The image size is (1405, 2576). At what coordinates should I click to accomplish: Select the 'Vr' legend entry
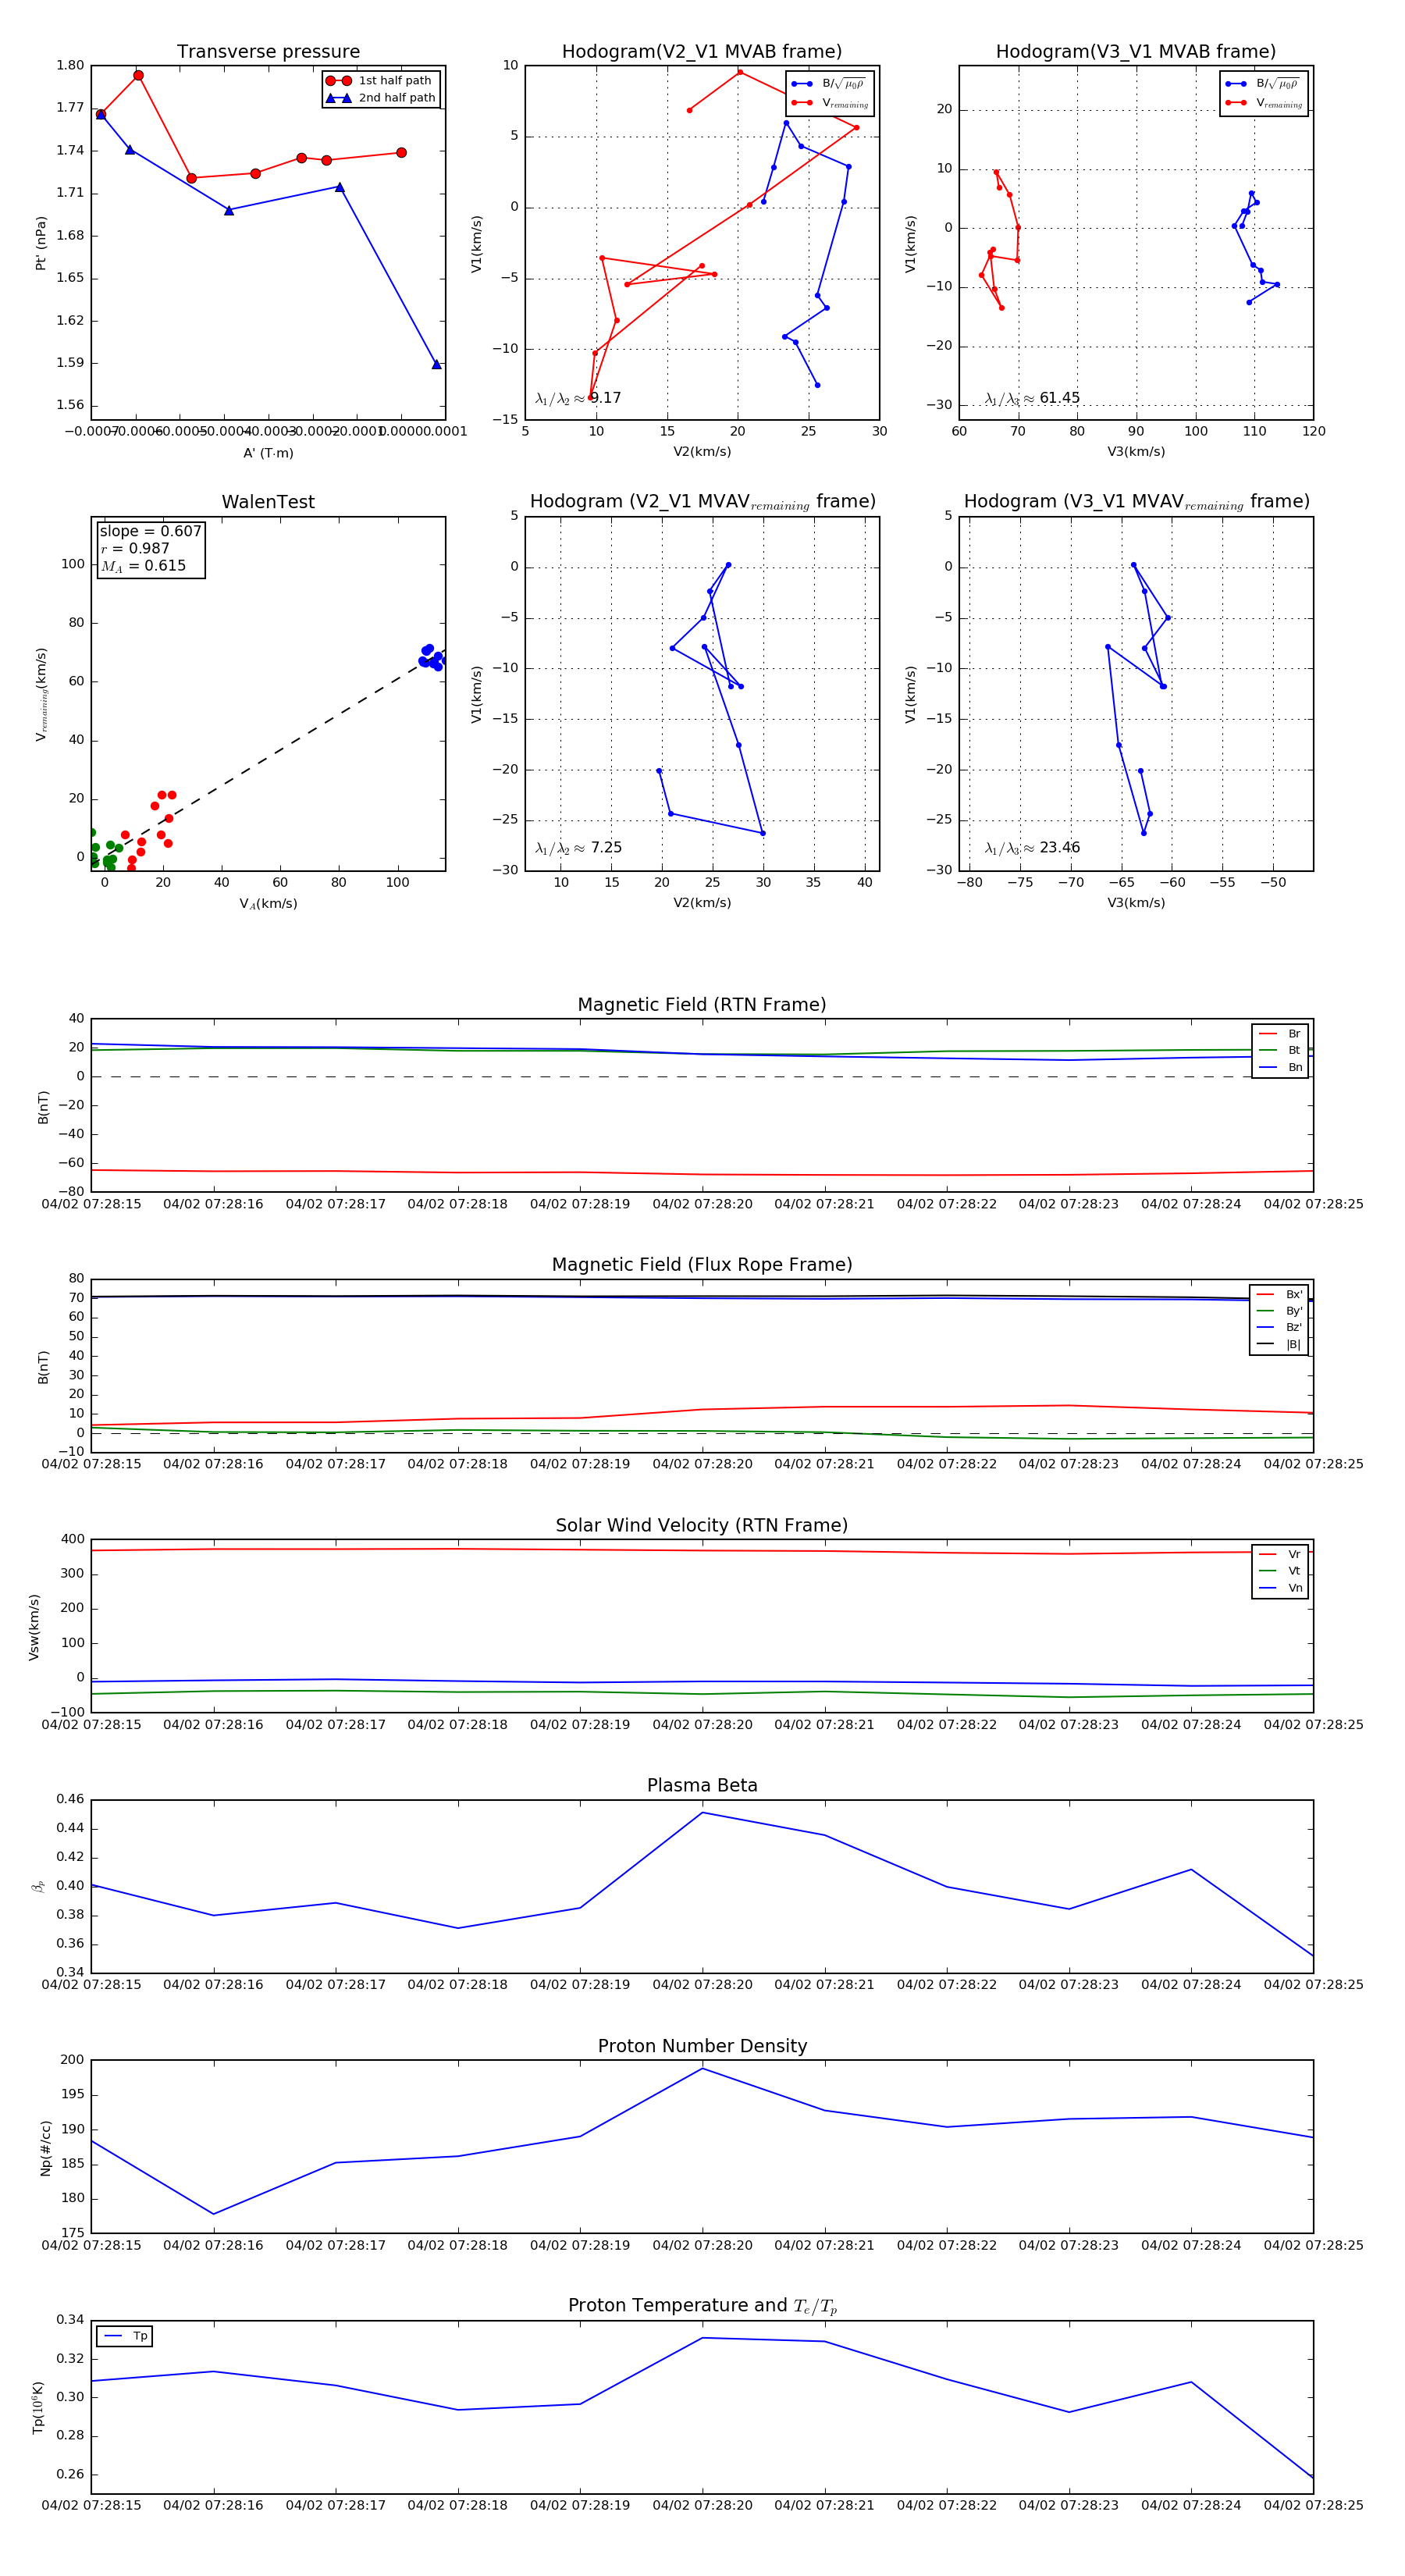1280,1555
